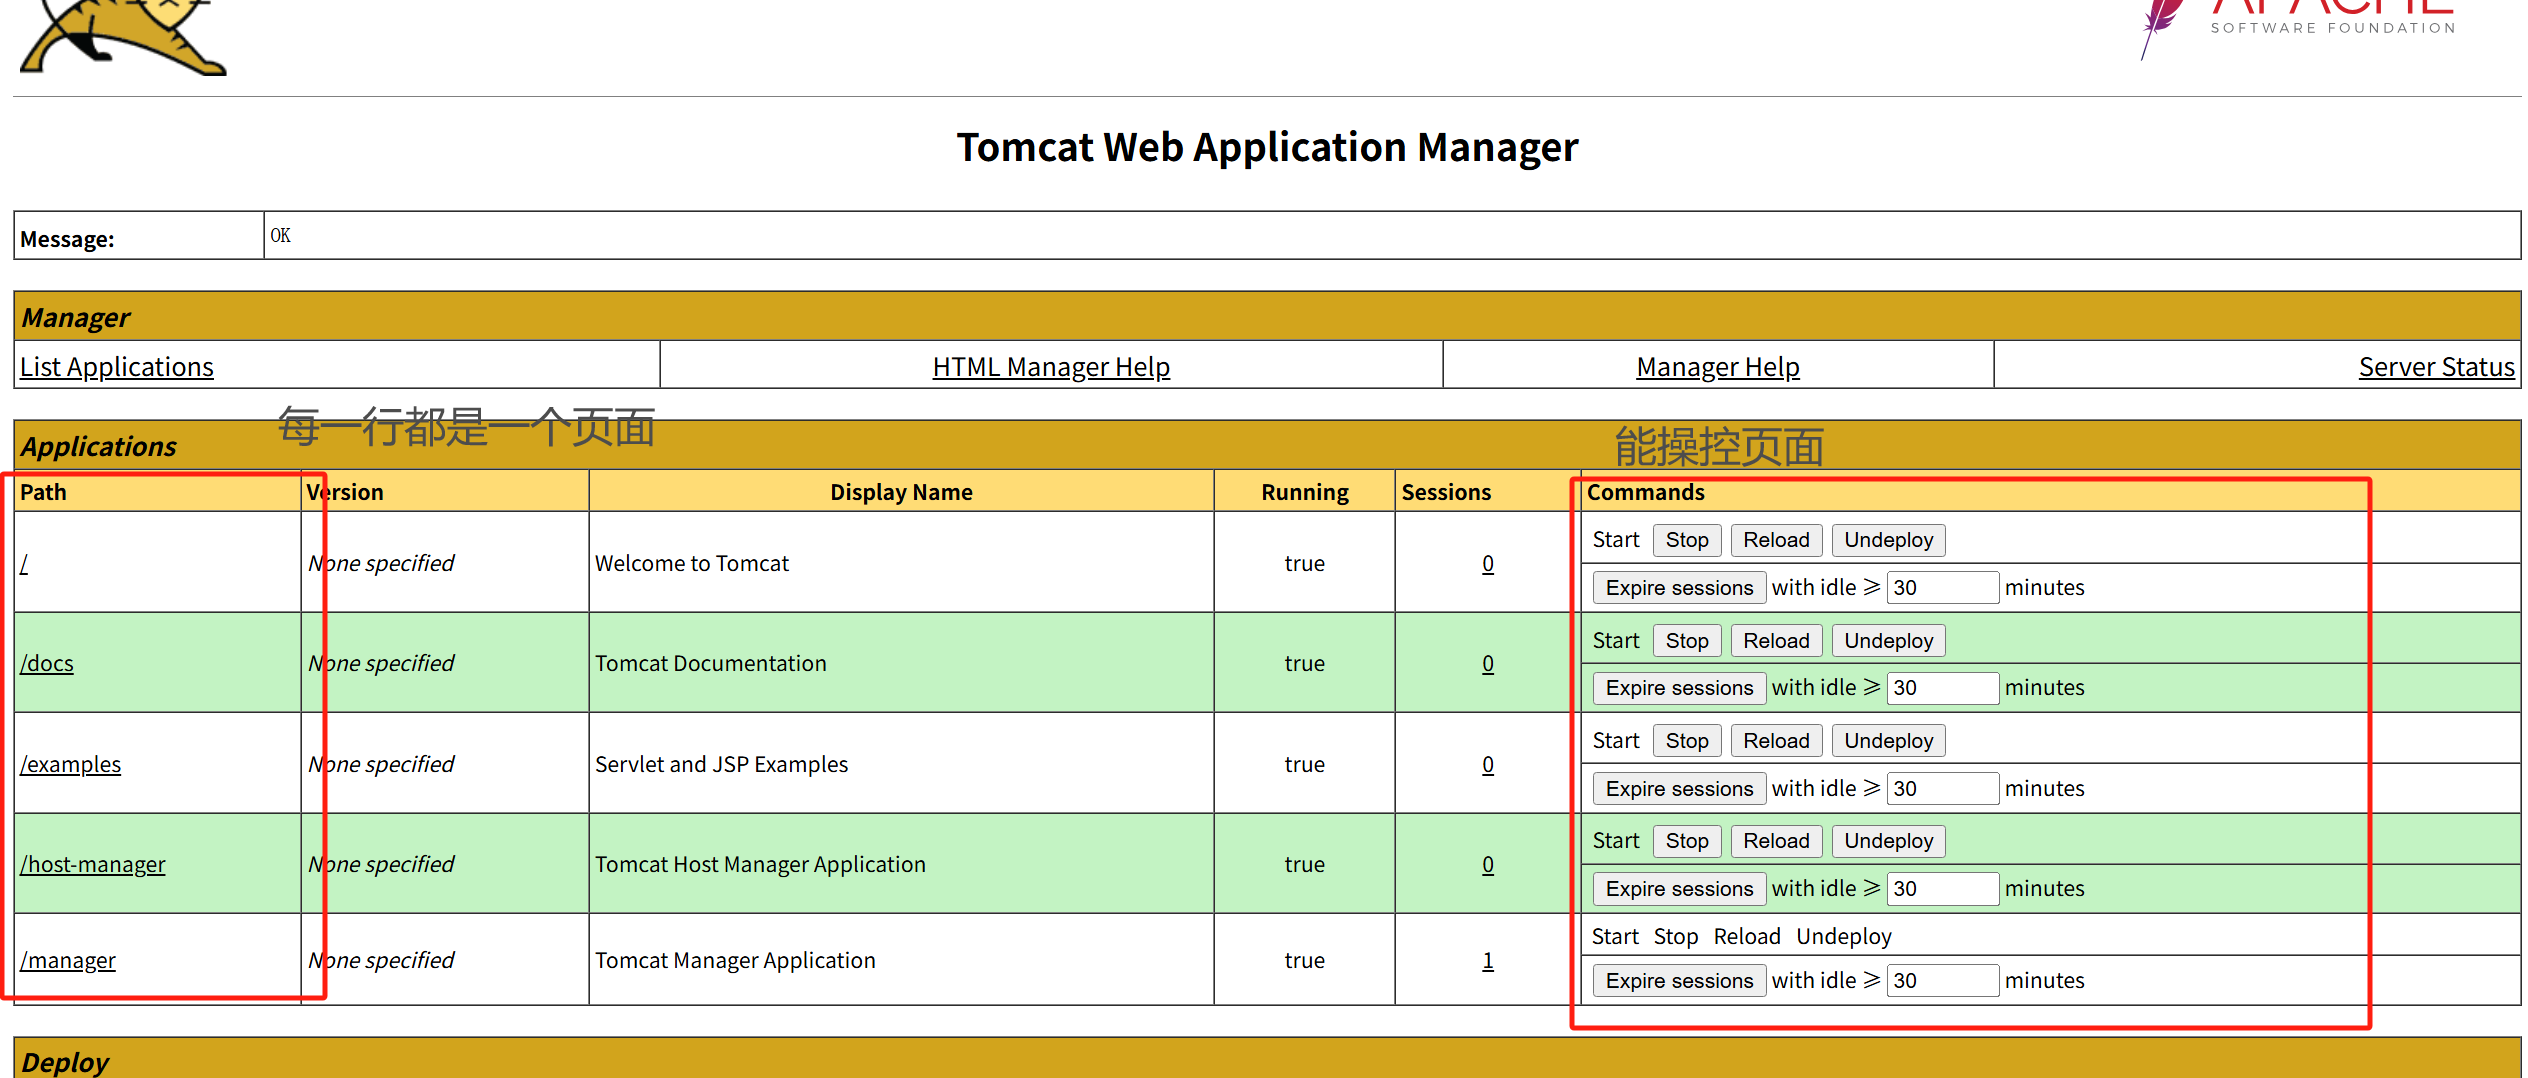
Task: Click the Tomcat Web Application Manager heading
Action: 1267,147
